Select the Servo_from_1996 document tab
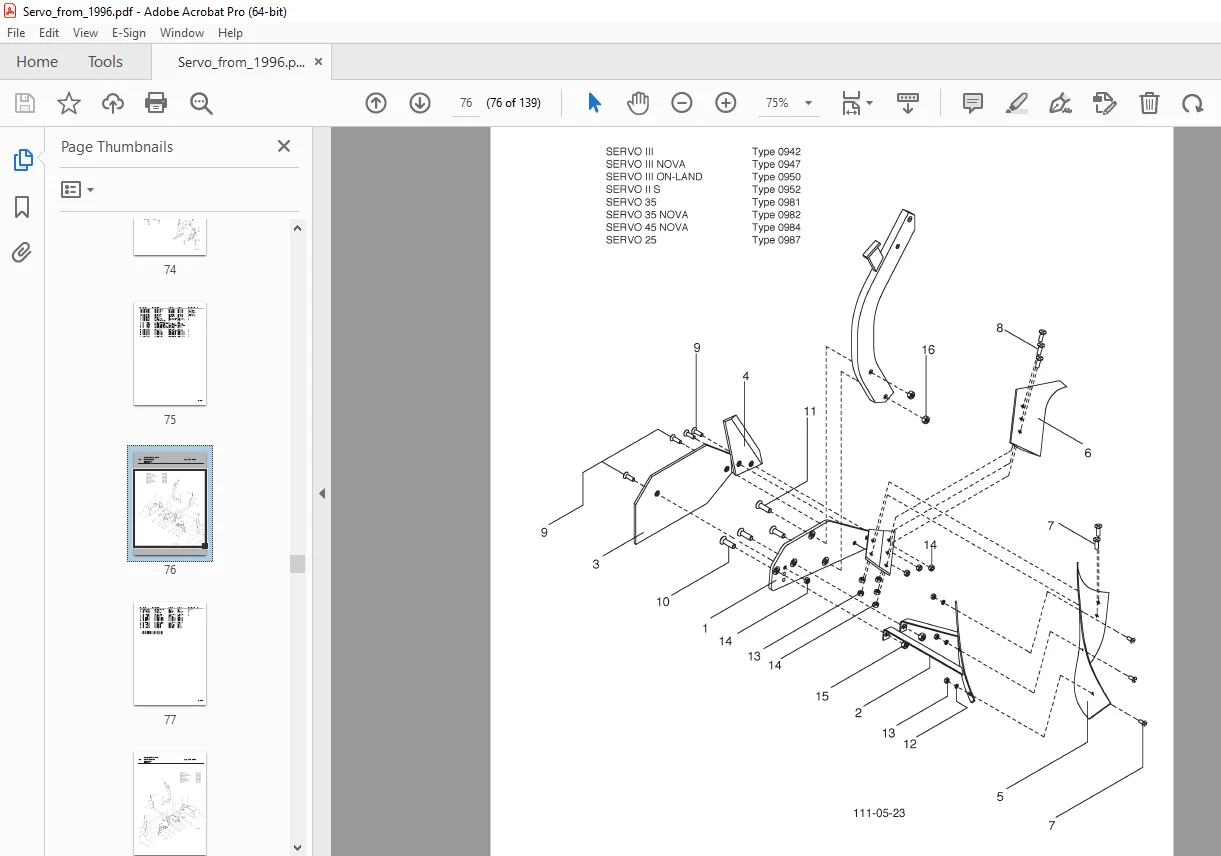Viewport: 1221px width, 856px height. [x=241, y=62]
